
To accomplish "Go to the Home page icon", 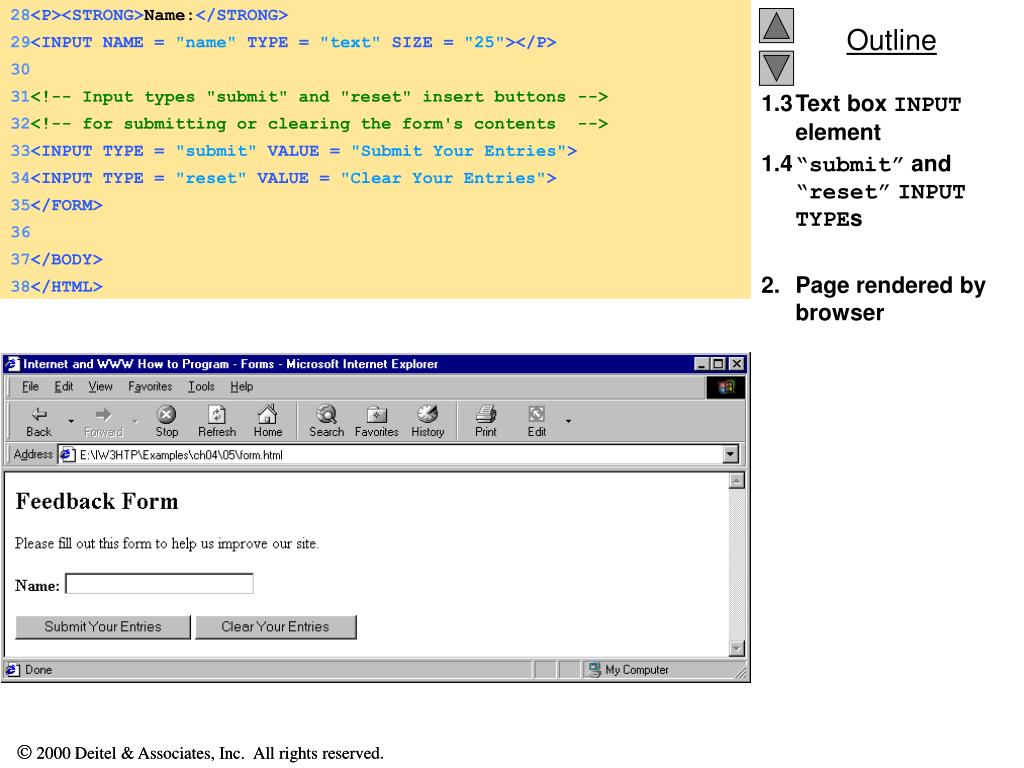I will [x=267, y=414].
